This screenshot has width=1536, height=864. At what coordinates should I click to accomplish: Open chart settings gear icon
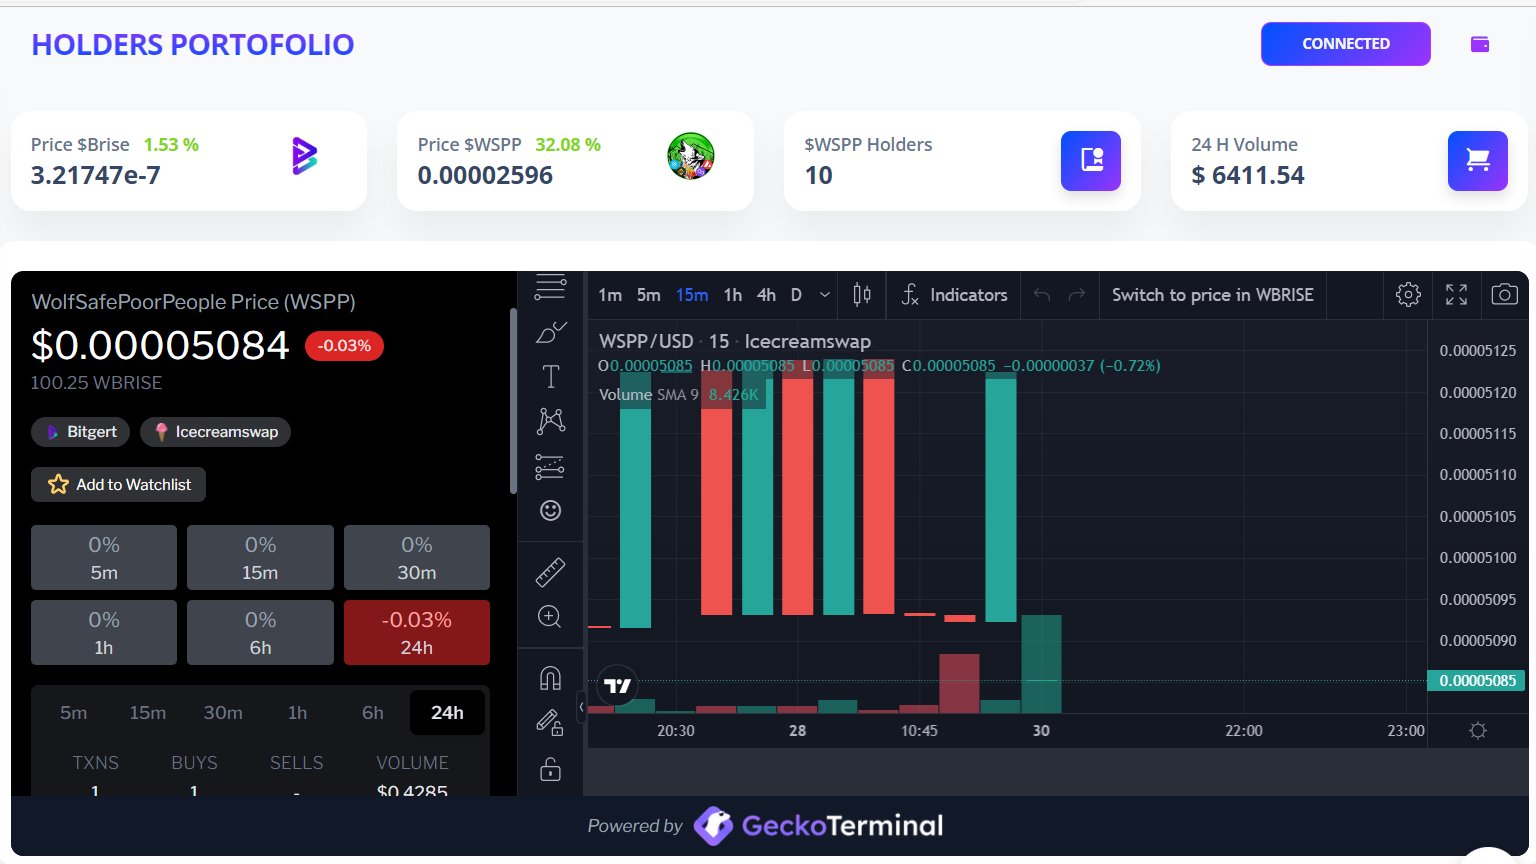[x=1408, y=295]
